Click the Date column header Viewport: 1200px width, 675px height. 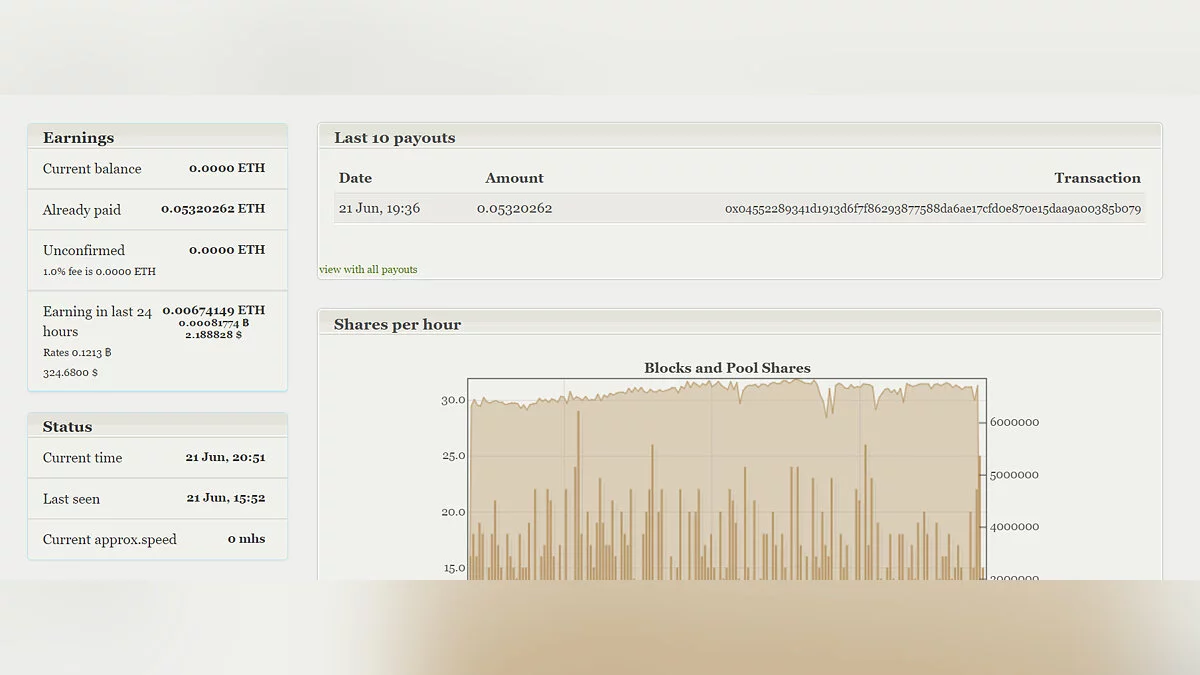pos(355,178)
